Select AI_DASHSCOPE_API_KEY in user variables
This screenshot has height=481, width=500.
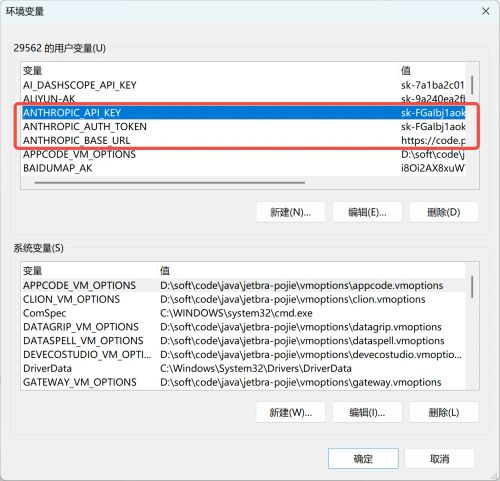[x=244, y=85]
